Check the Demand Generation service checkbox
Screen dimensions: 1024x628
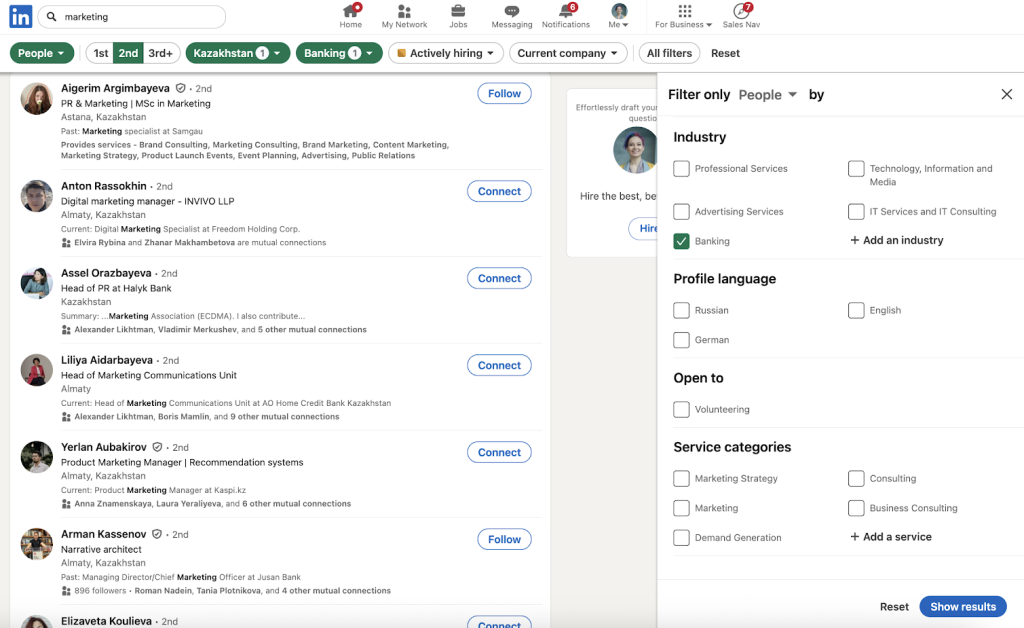tap(681, 537)
